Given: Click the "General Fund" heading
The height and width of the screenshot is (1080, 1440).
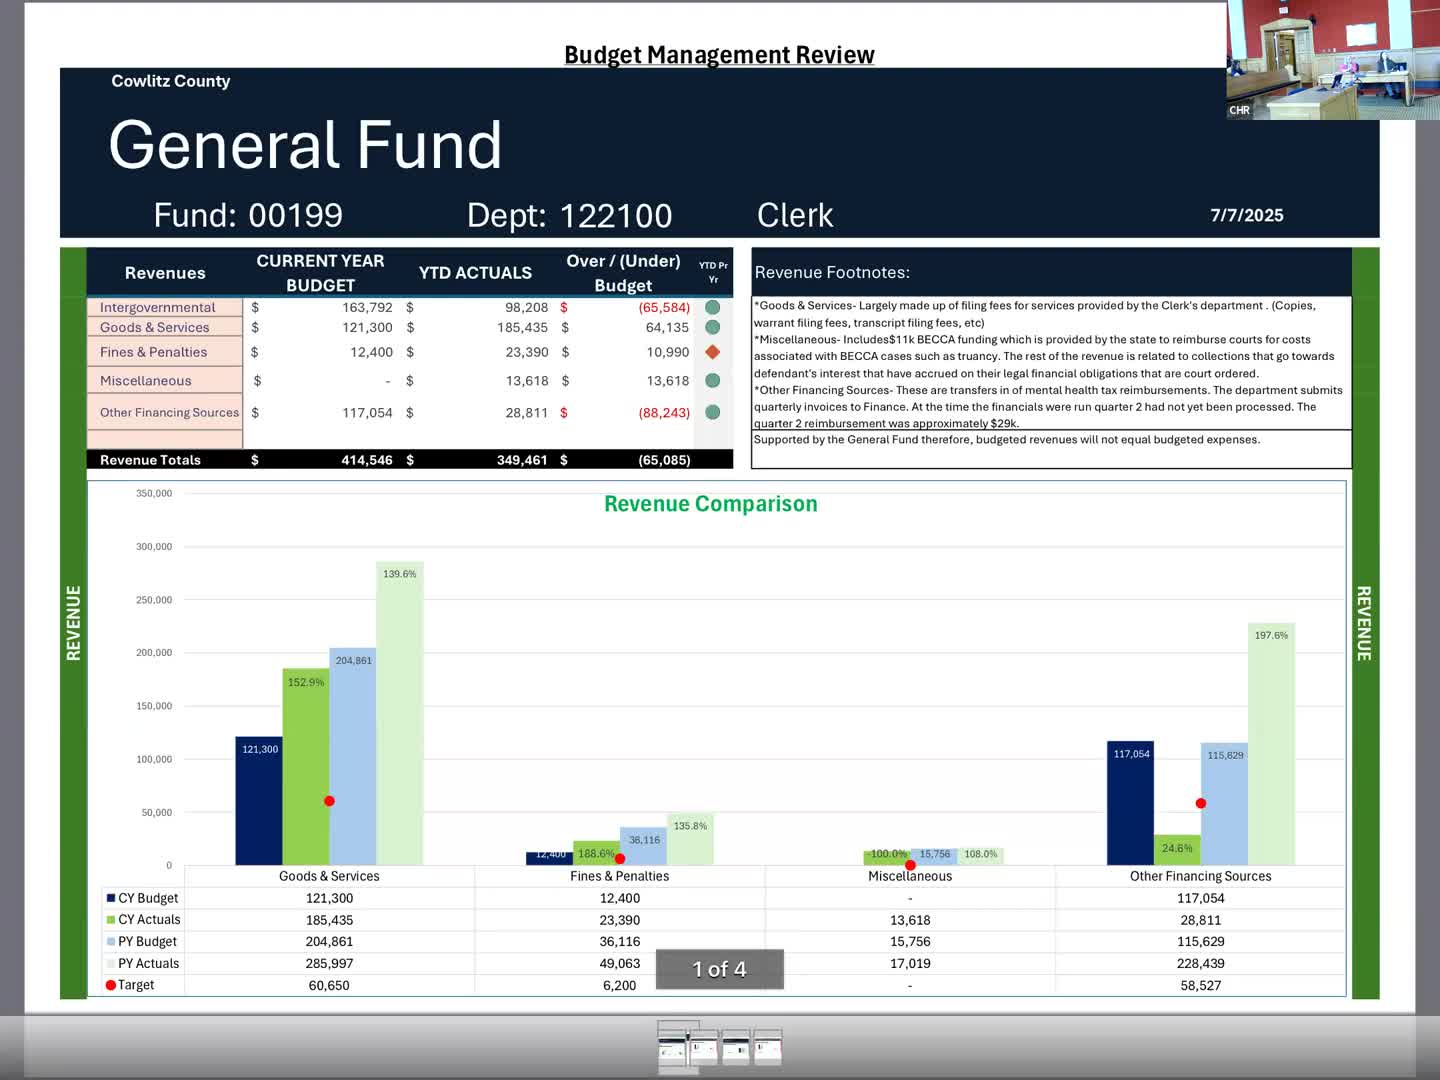Looking at the screenshot, I should click(305, 145).
